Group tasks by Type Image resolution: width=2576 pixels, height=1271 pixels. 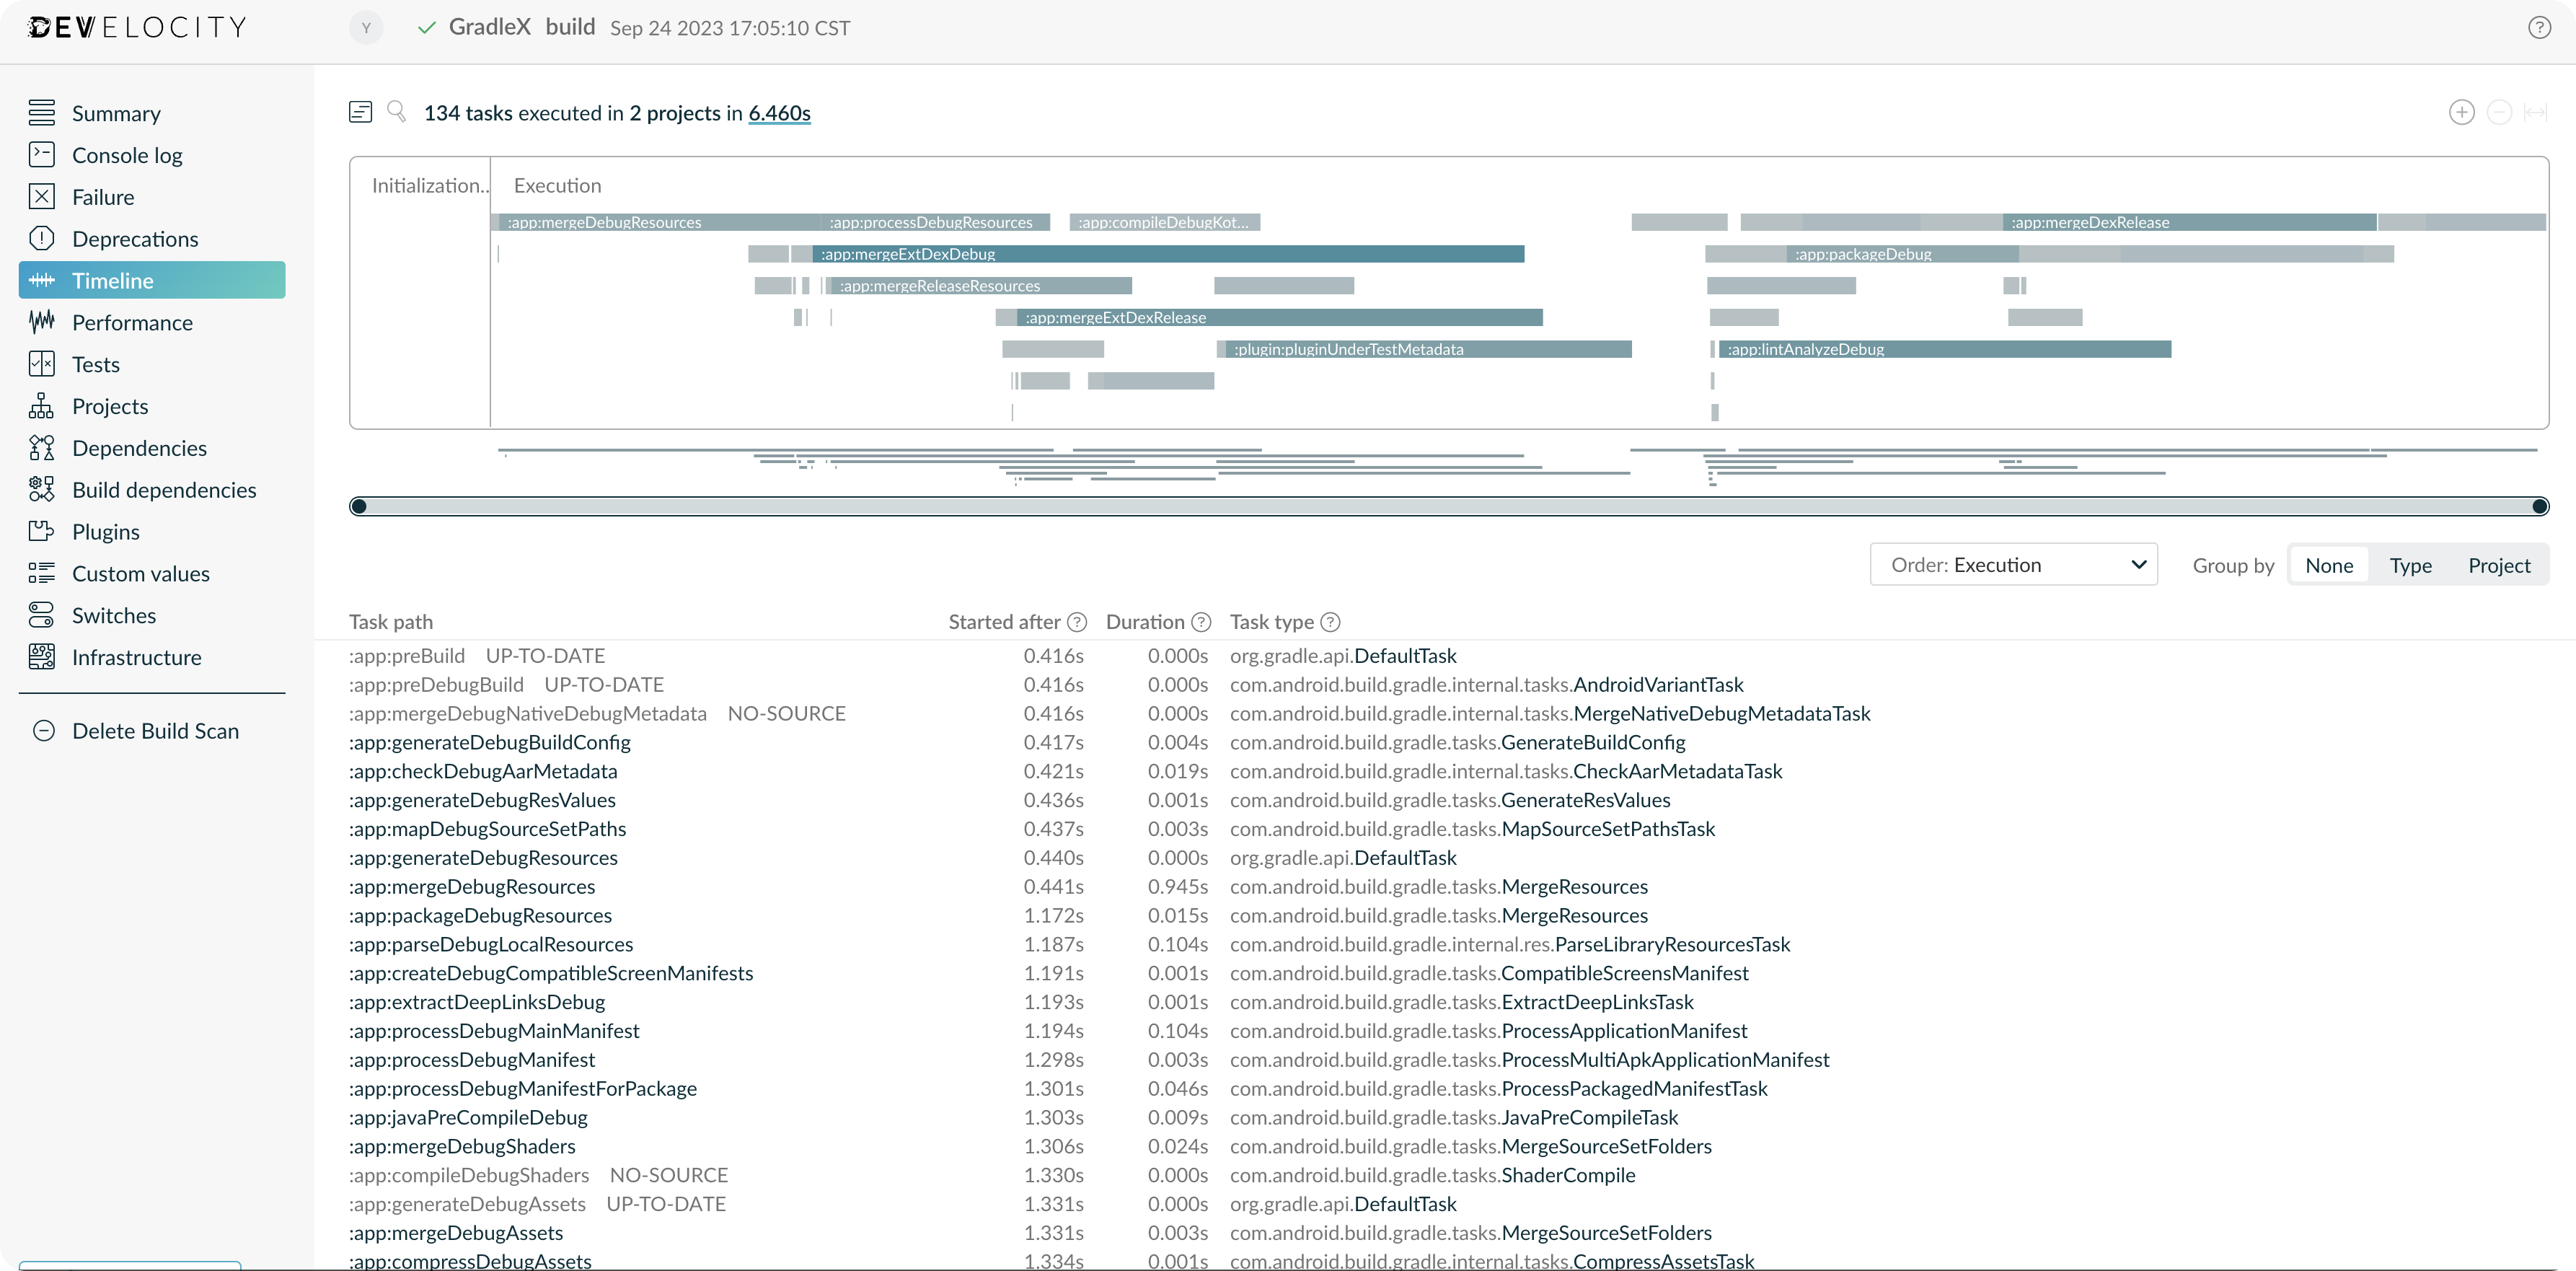pos(2410,565)
